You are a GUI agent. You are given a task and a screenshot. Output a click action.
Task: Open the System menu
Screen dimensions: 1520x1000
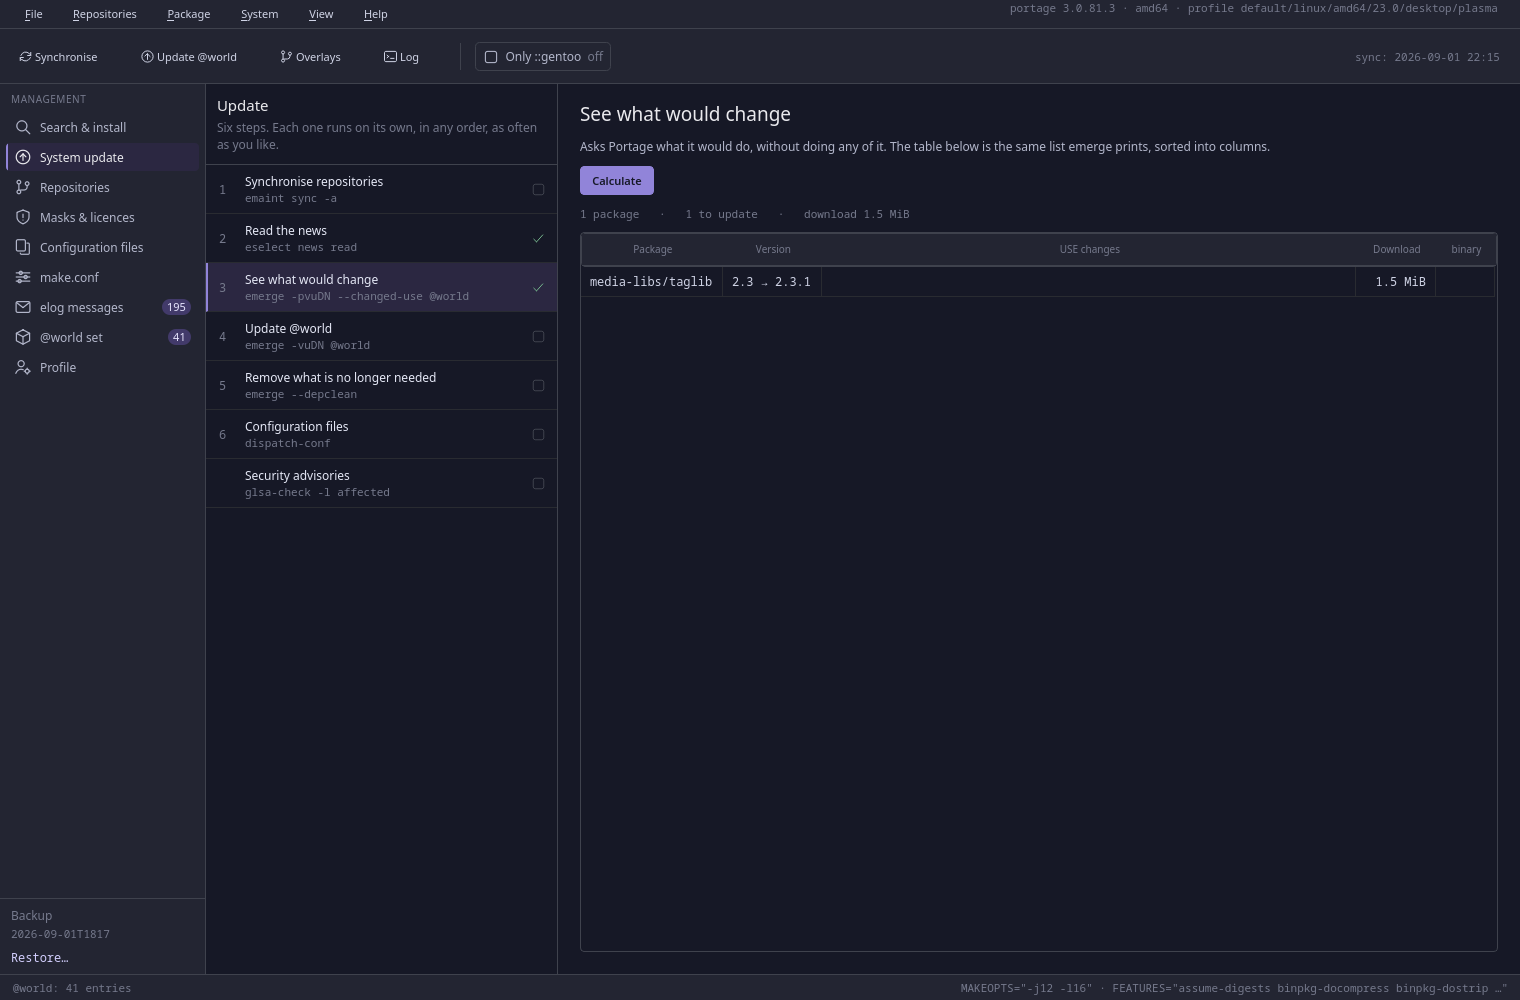(259, 14)
